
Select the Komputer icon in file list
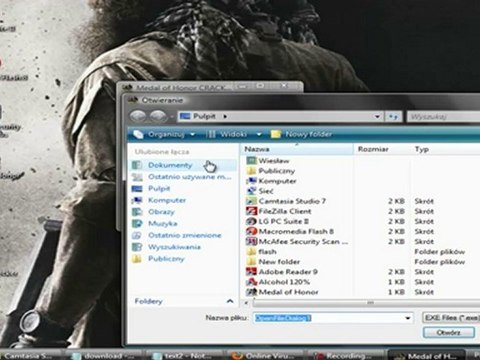[x=251, y=181]
